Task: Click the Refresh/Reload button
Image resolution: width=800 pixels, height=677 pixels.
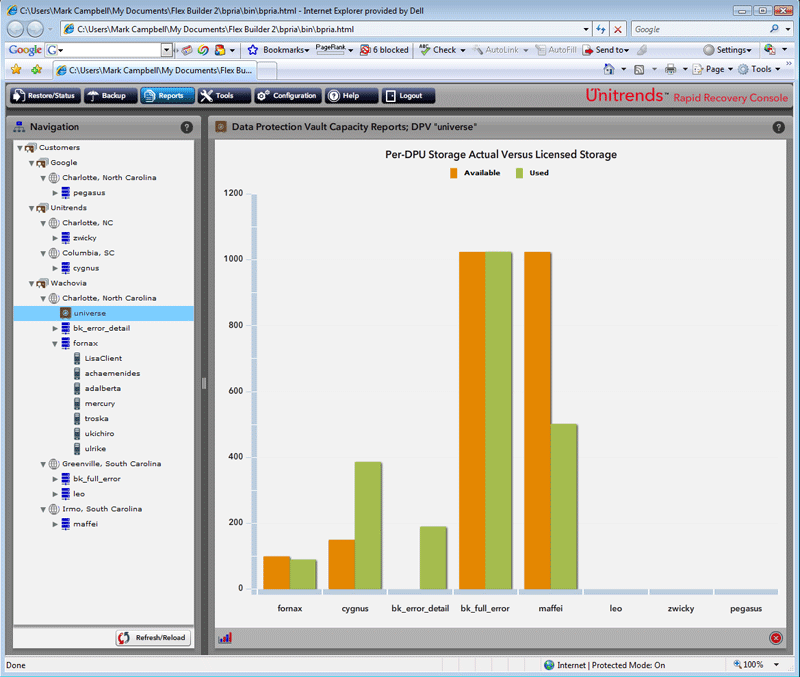Action: (153, 638)
